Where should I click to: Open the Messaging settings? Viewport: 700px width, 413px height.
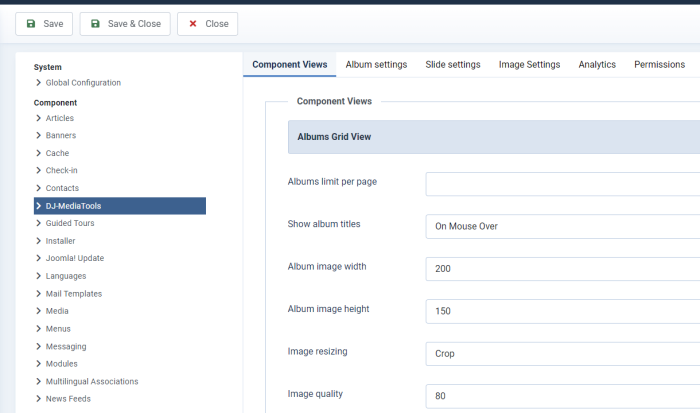[x=66, y=346]
